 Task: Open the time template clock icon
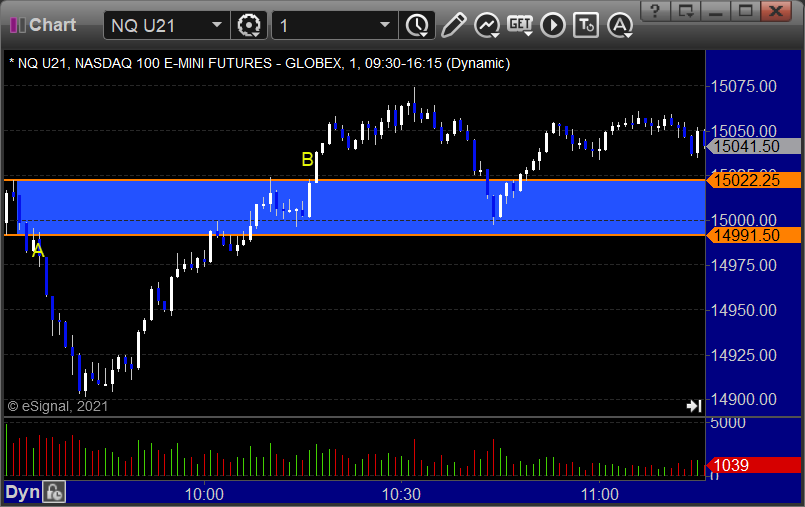(417, 25)
